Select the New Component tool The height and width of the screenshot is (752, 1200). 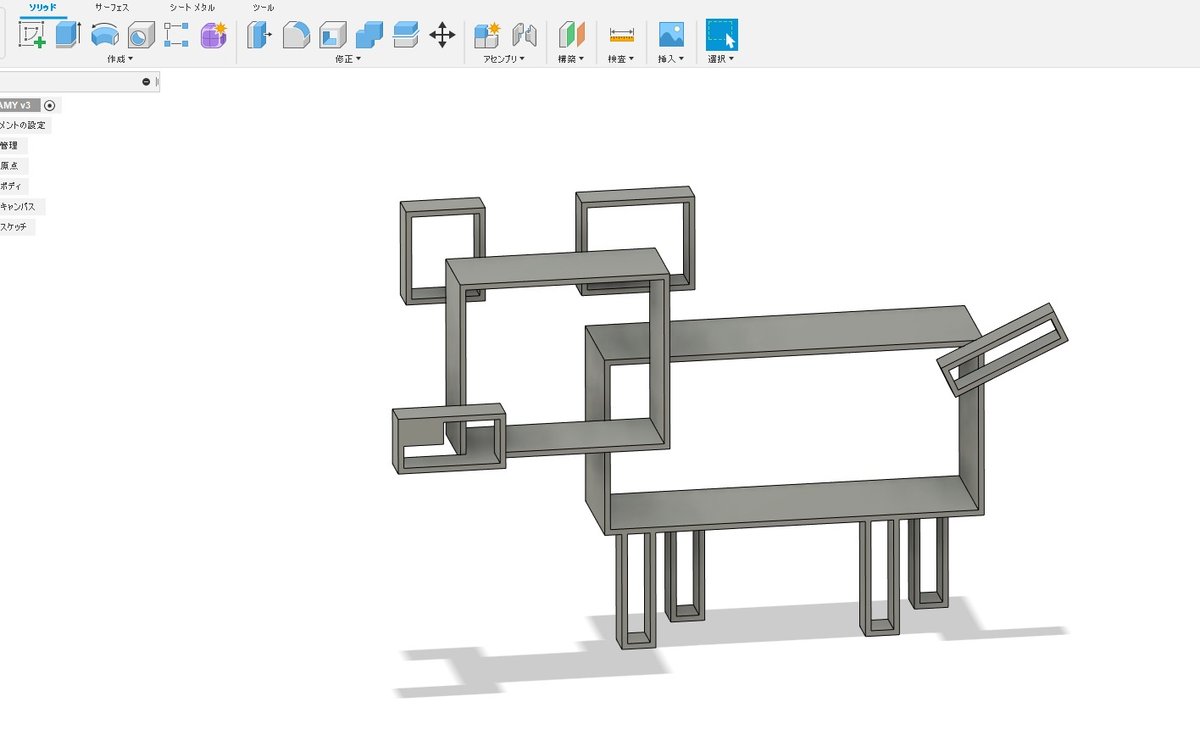click(487, 35)
